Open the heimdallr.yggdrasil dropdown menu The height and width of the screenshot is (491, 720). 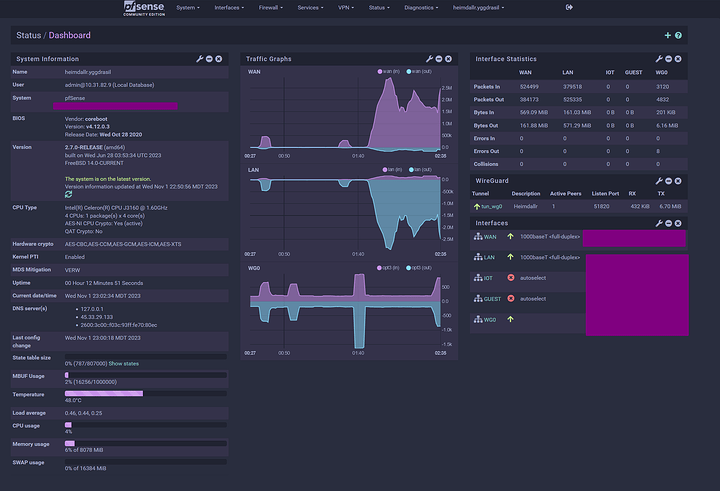[x=478, y=8]
